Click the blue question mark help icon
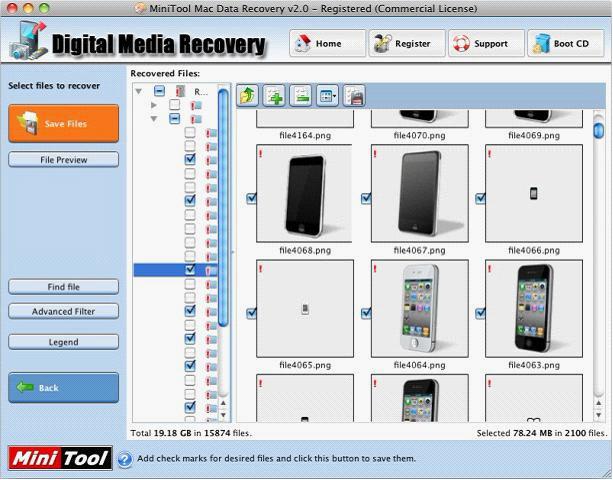Image resolution: width=613 pixels, height=480 pixels. 125,459
